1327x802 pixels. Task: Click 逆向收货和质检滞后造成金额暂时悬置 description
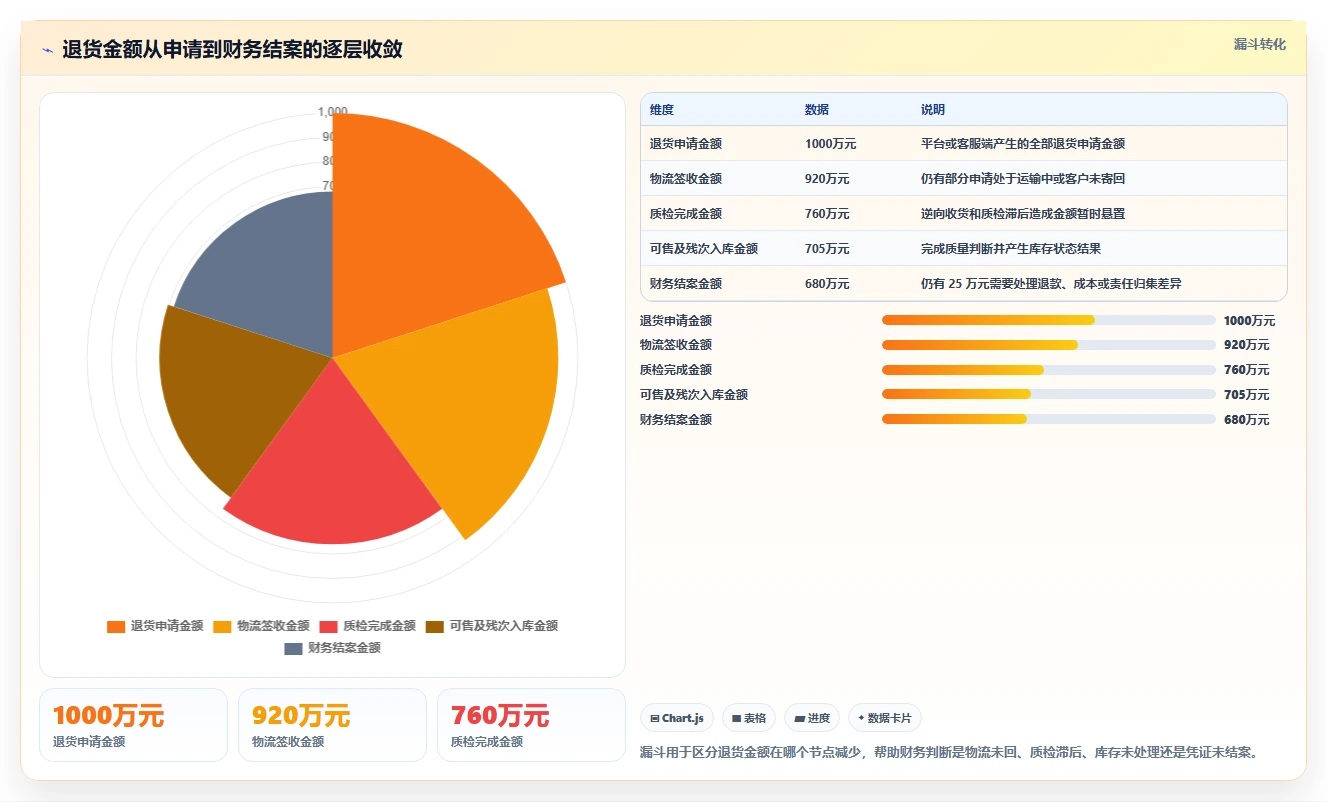click(x=1023, y=214)
